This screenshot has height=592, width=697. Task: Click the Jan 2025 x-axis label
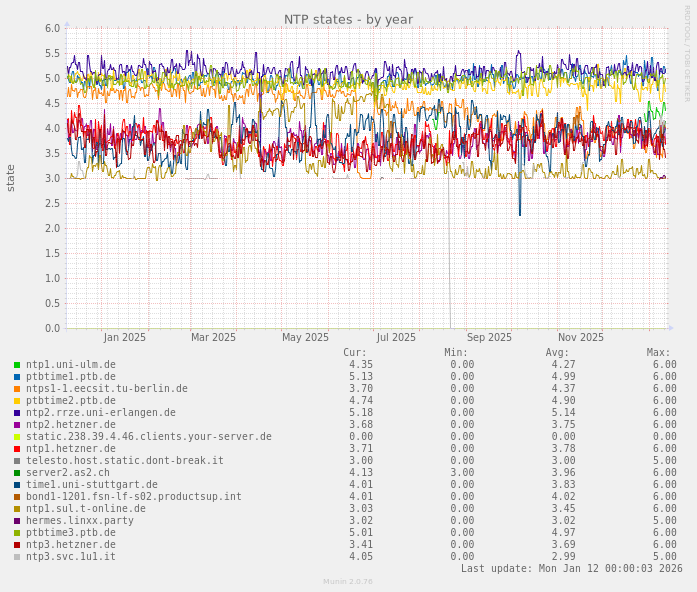pyautogui.click(x=125, y=338)
